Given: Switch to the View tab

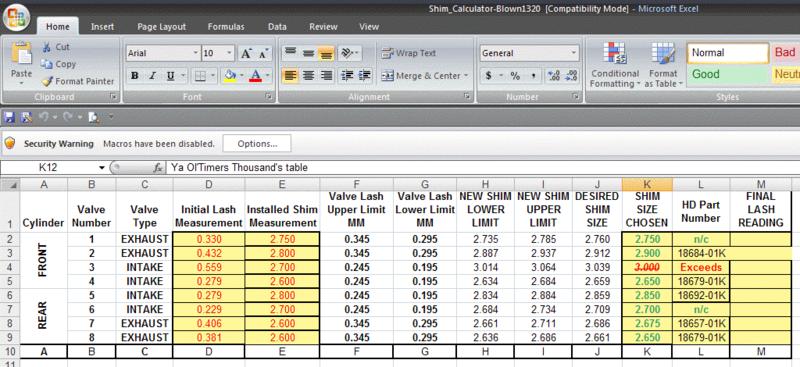Looking at the screenshot, I should click(x=369, y=27).
